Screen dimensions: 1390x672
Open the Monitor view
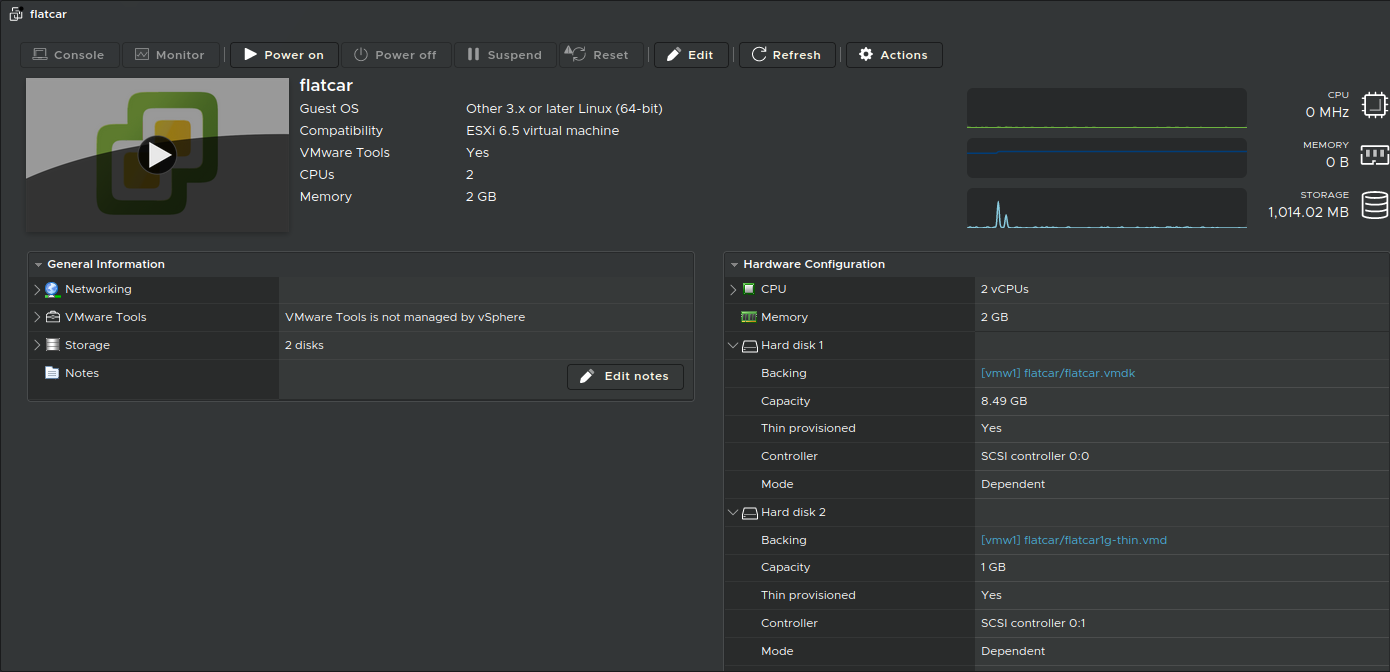170,55
